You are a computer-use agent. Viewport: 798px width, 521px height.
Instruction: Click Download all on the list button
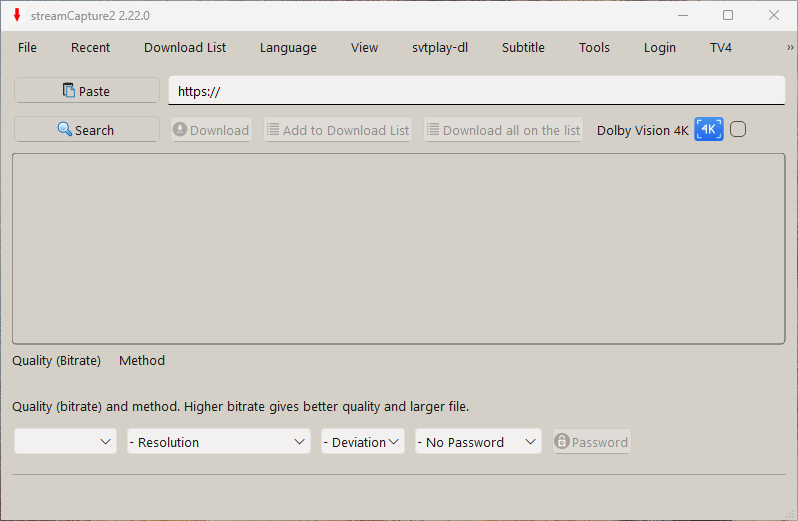tap(503, 130)
